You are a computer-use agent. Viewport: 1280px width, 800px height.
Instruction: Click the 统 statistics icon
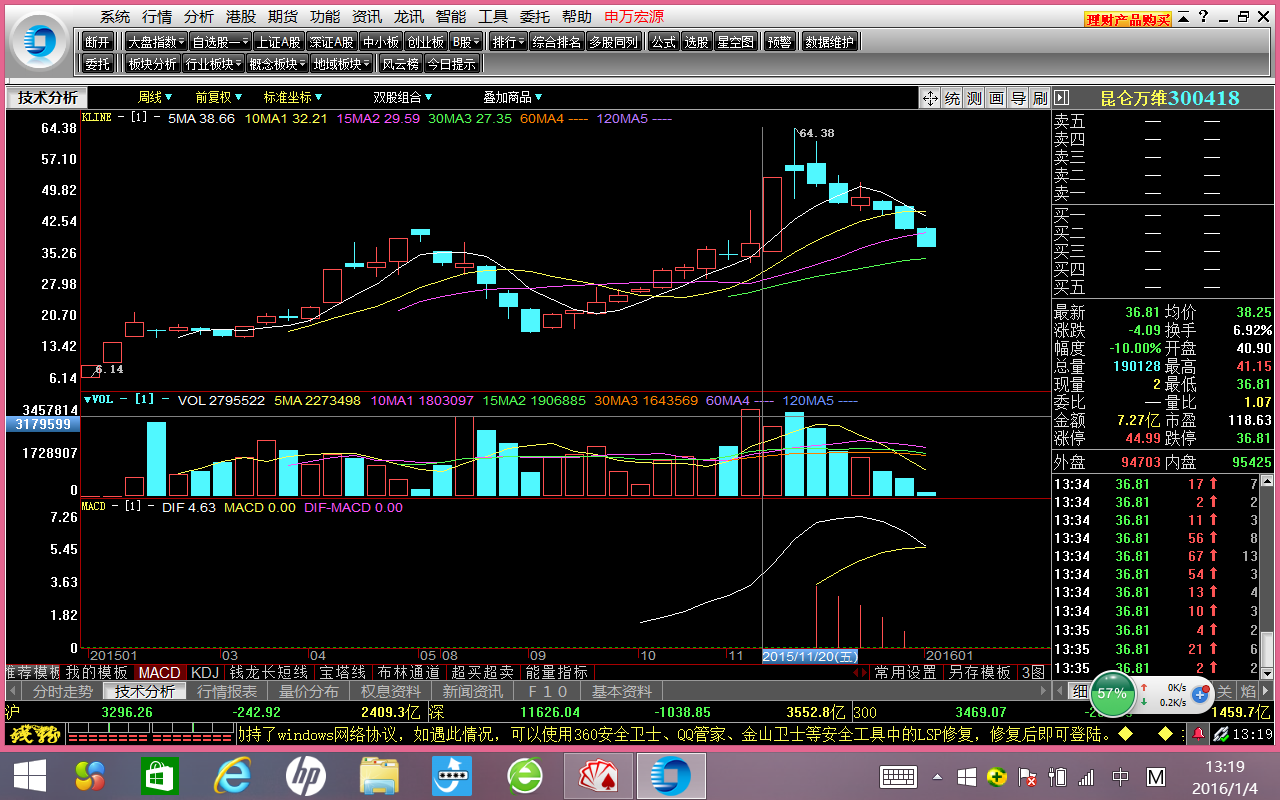coord(952,98)
